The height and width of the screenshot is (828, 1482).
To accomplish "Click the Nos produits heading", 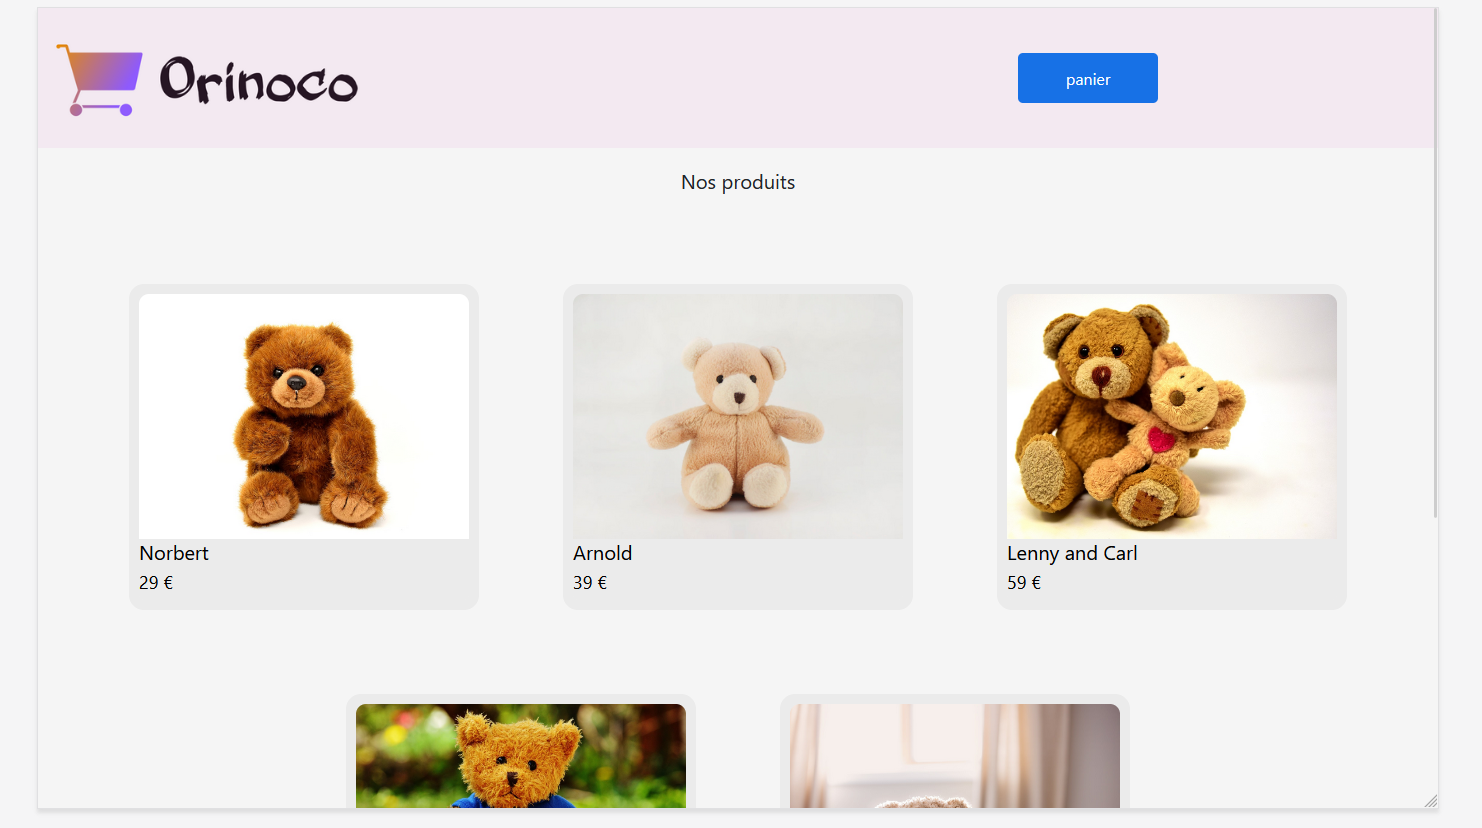I will click(738, 182).
